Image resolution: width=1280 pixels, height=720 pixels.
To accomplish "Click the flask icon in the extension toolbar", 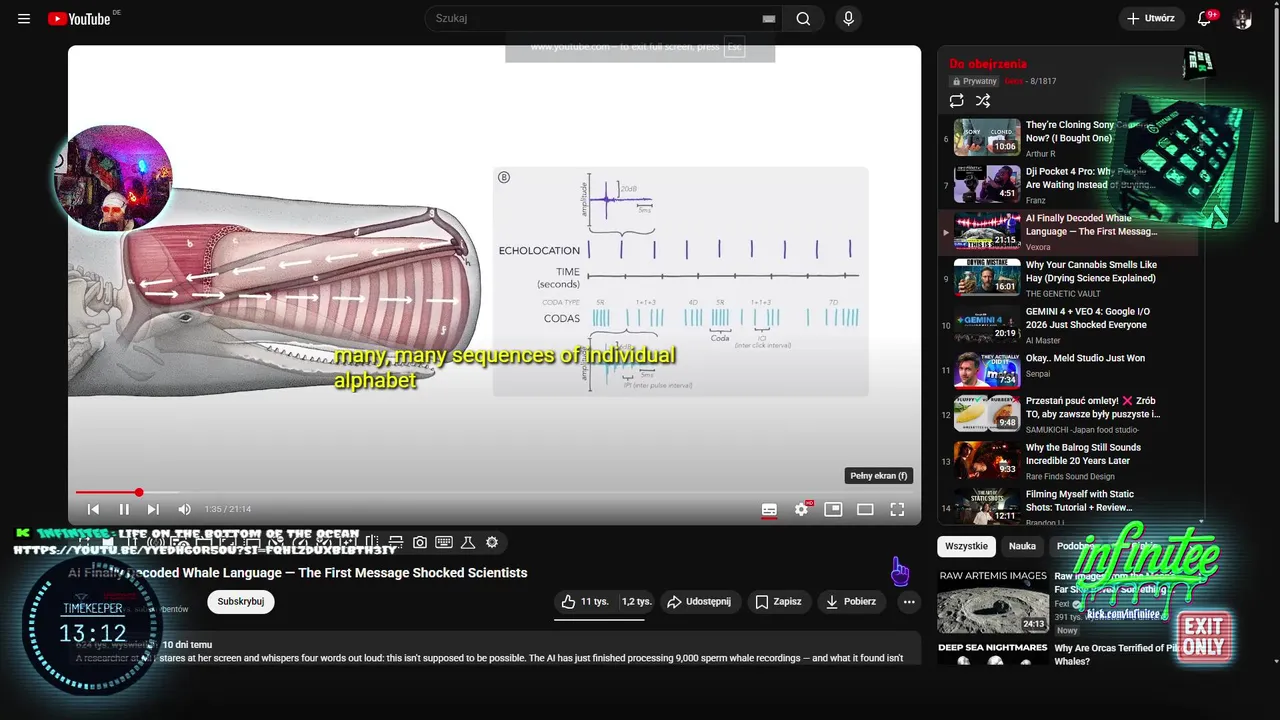I will point(467,542).
